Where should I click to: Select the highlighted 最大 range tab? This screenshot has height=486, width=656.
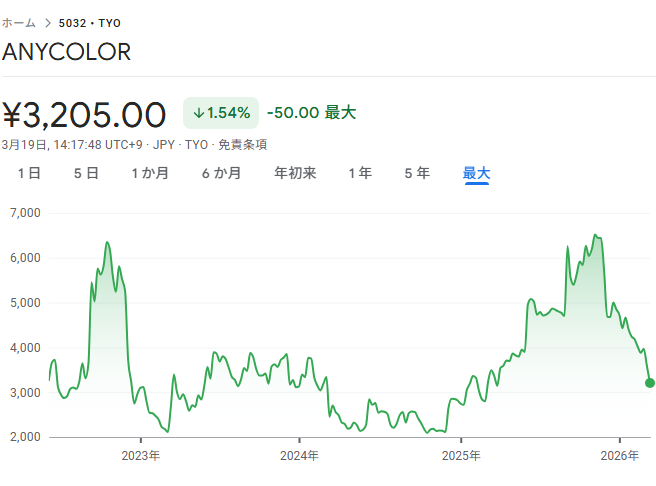coord(476,173)
